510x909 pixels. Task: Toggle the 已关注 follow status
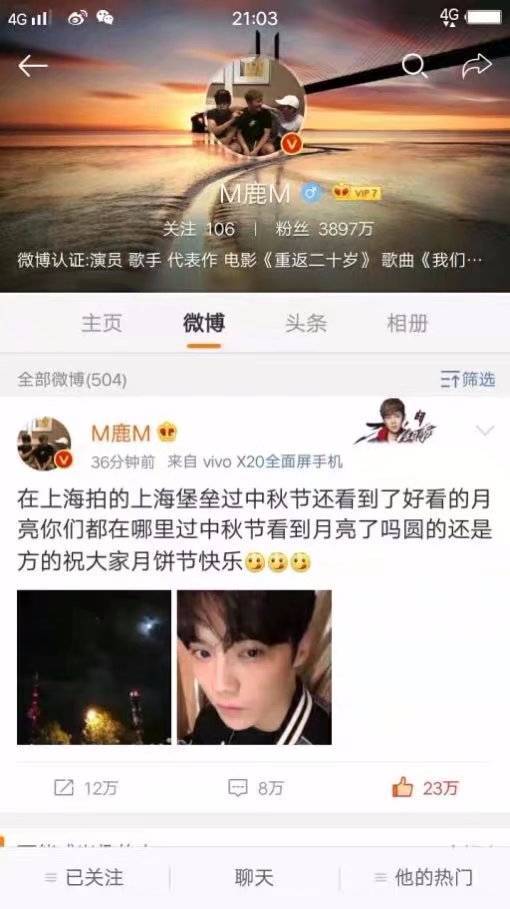click(x=84, y=877)
